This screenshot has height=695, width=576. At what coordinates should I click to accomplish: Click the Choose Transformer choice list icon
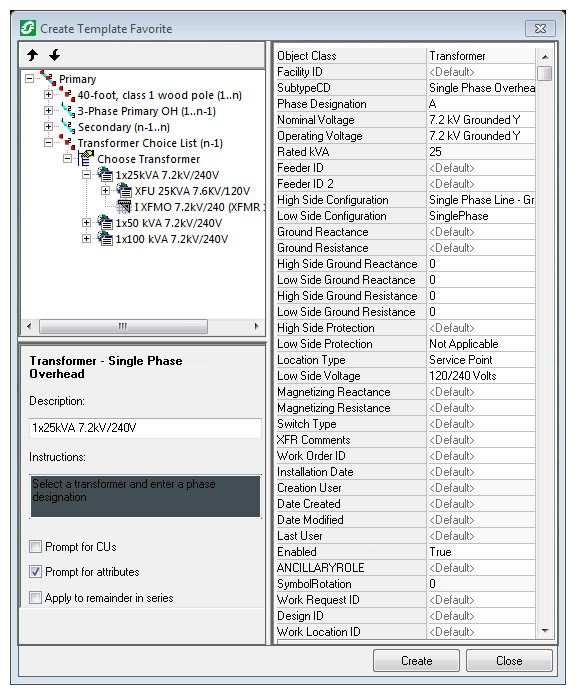click(86, 159)
